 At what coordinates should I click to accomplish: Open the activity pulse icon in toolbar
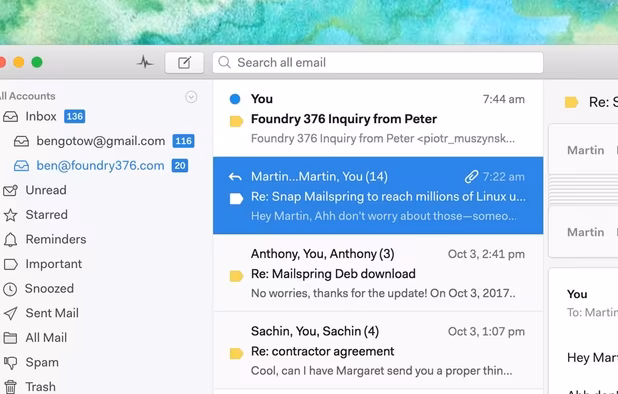pos(145,62)
